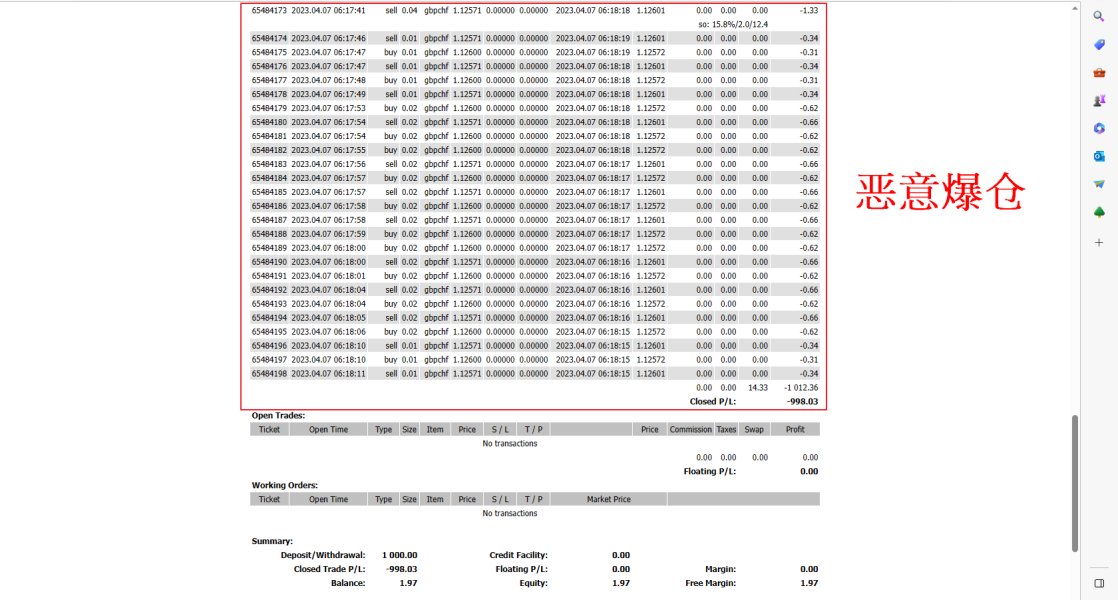Image resolution: width=1118 pixels, height=600 pixels.
Task: Select ticket number 65484189
Action: [269, 248]
